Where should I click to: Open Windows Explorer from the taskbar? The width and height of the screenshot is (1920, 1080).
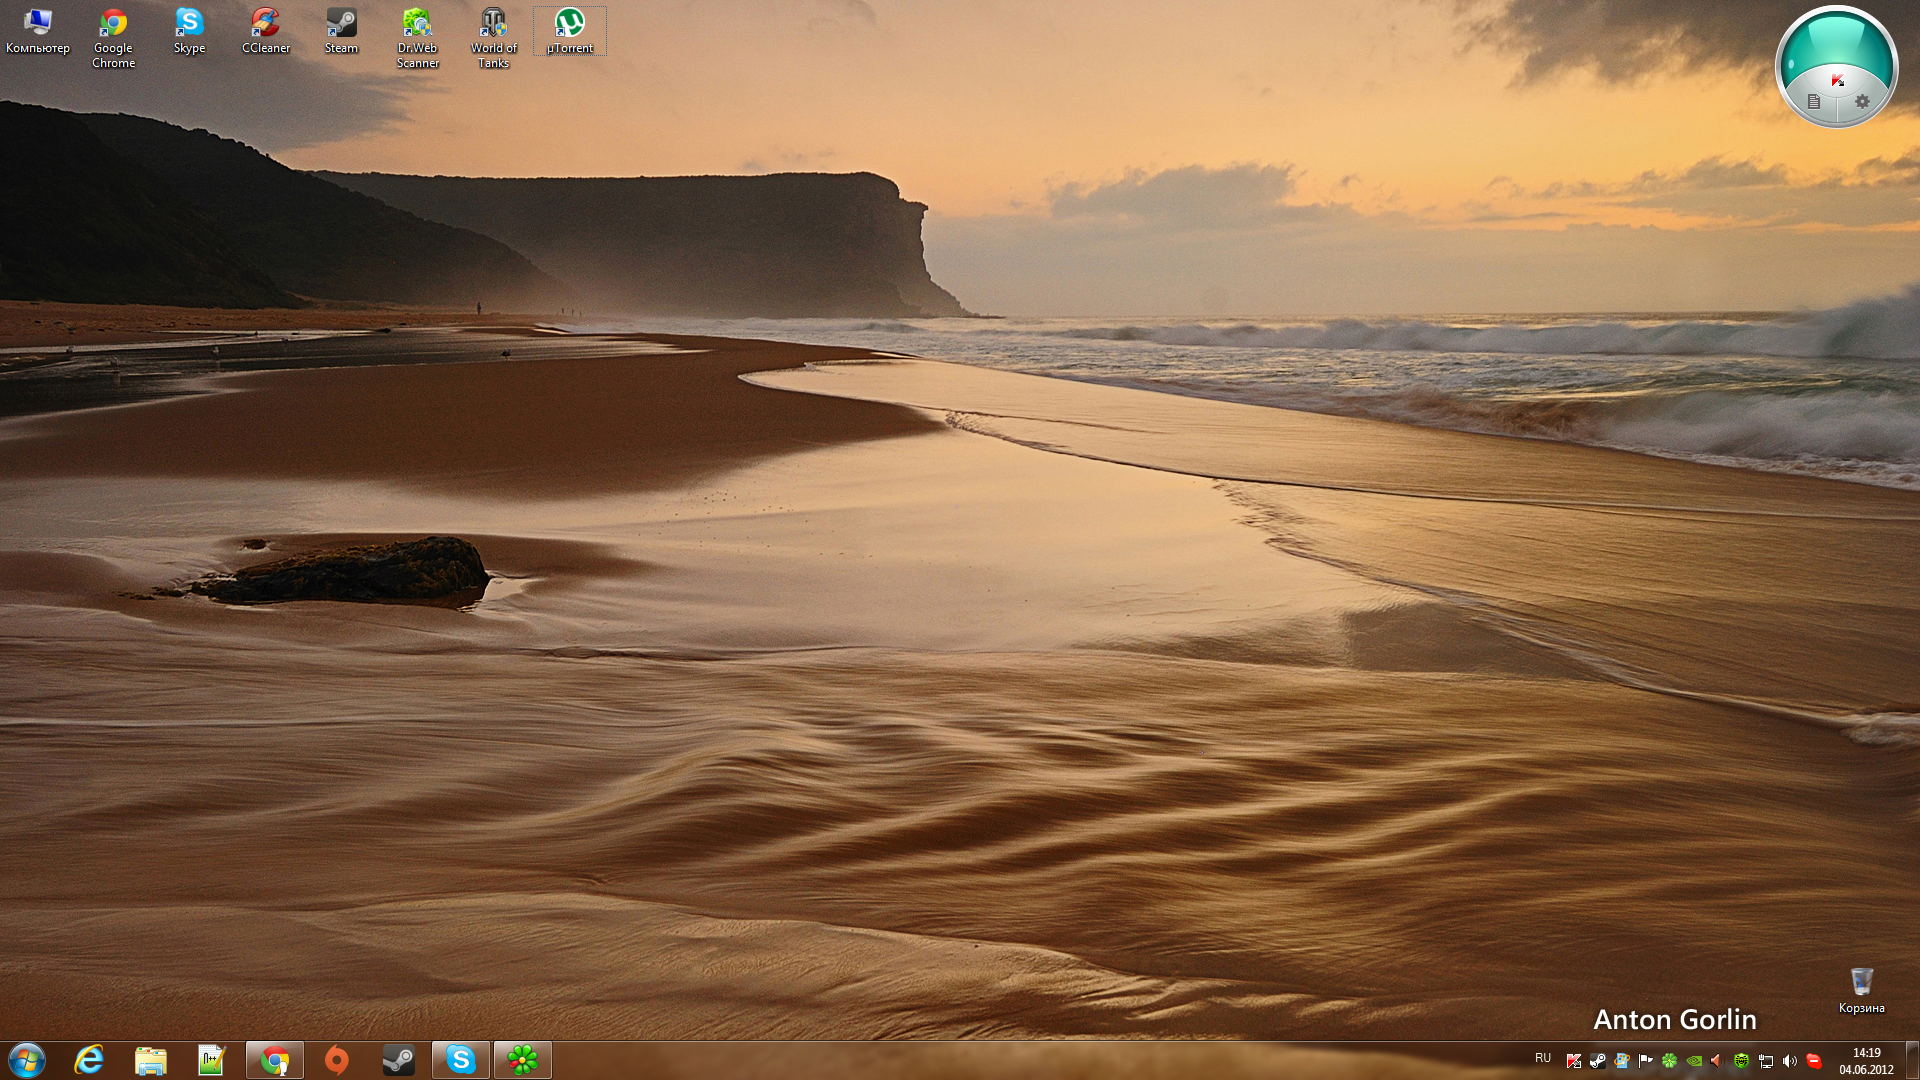[x=150, y=1060]
